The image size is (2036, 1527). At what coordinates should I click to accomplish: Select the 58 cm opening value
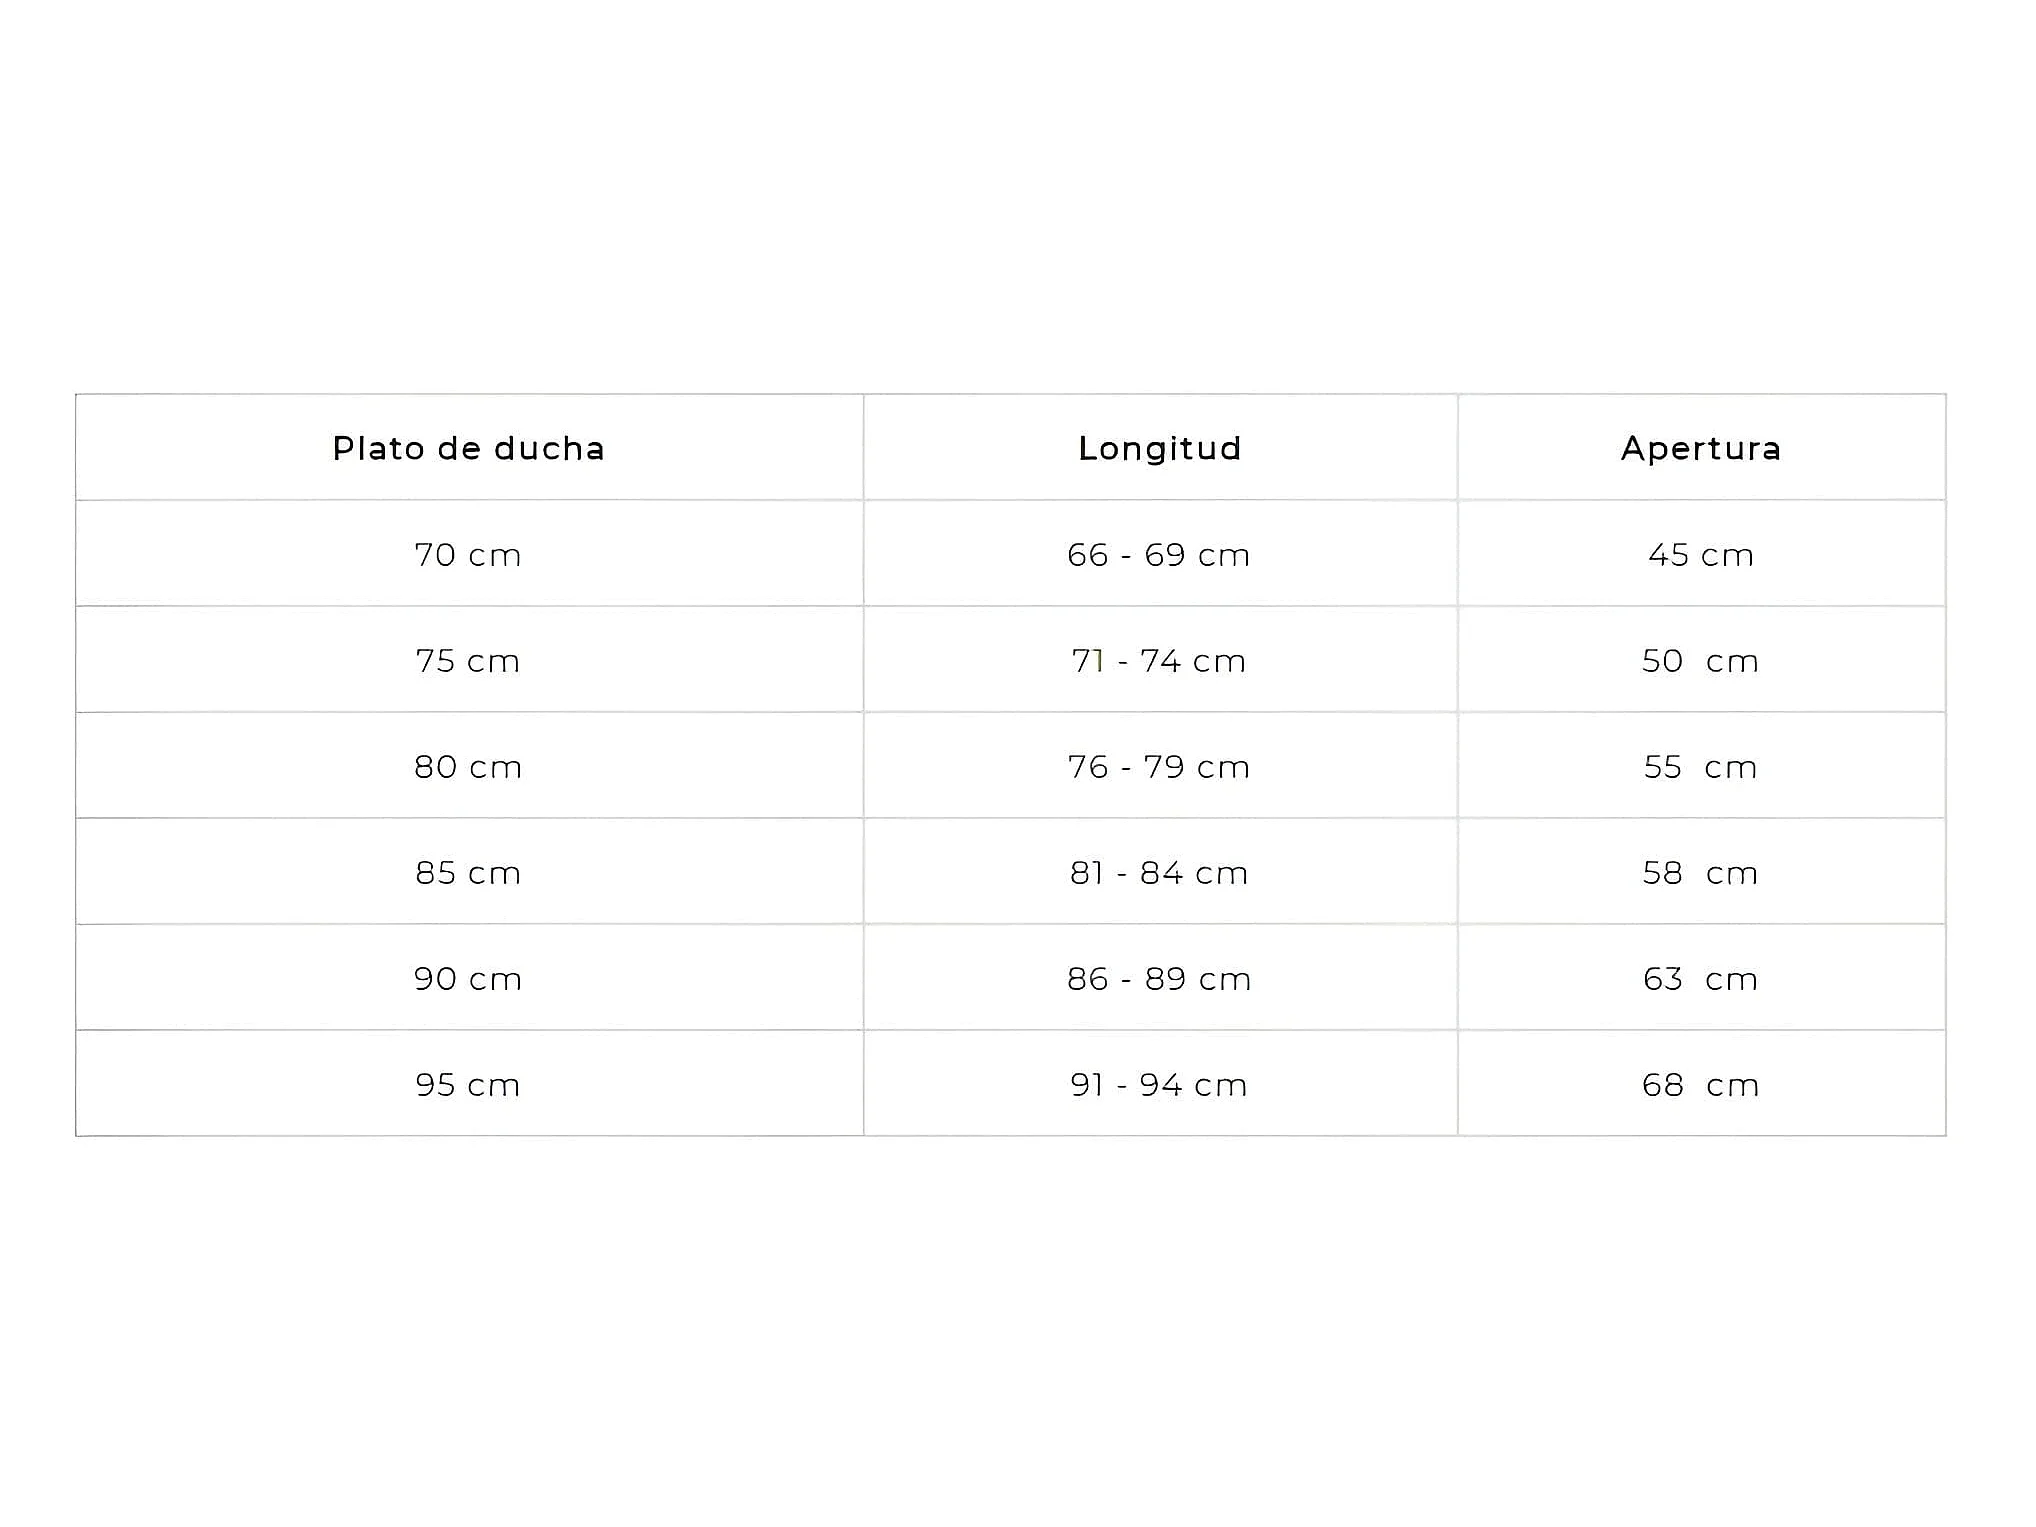point(1701,873)
